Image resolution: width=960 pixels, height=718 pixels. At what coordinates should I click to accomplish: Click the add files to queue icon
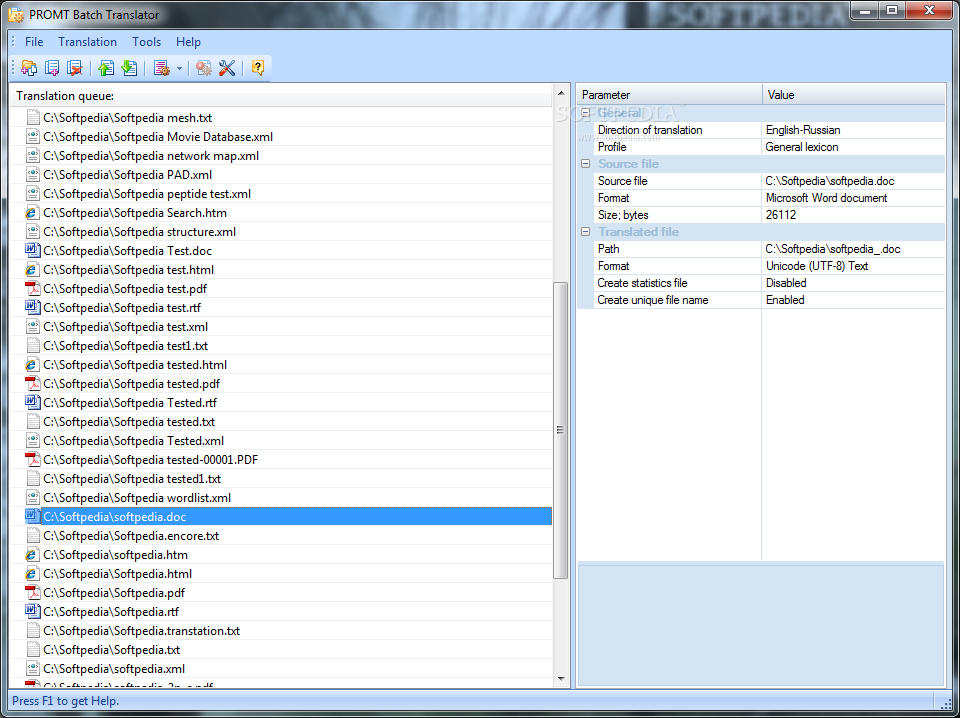click(52, 68)
